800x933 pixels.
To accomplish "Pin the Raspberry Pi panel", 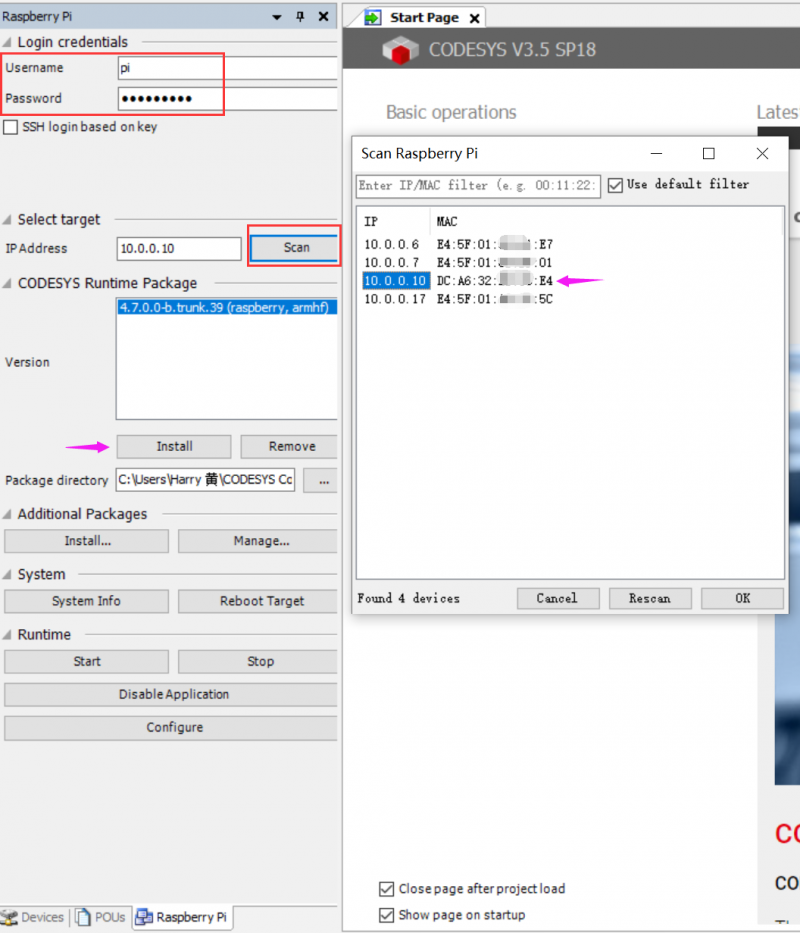I will (300, 17).
